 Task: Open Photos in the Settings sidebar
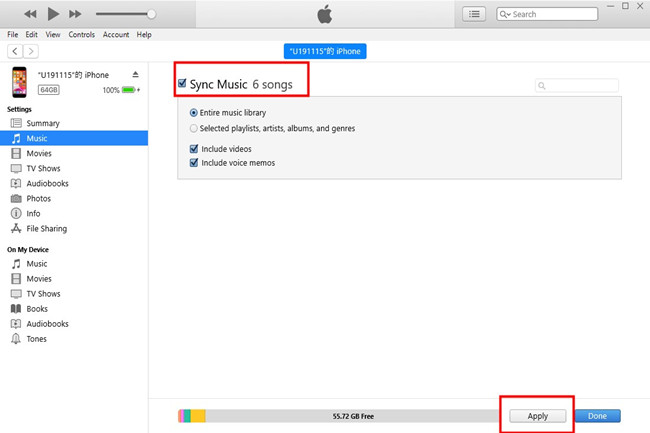click(74, 198)
